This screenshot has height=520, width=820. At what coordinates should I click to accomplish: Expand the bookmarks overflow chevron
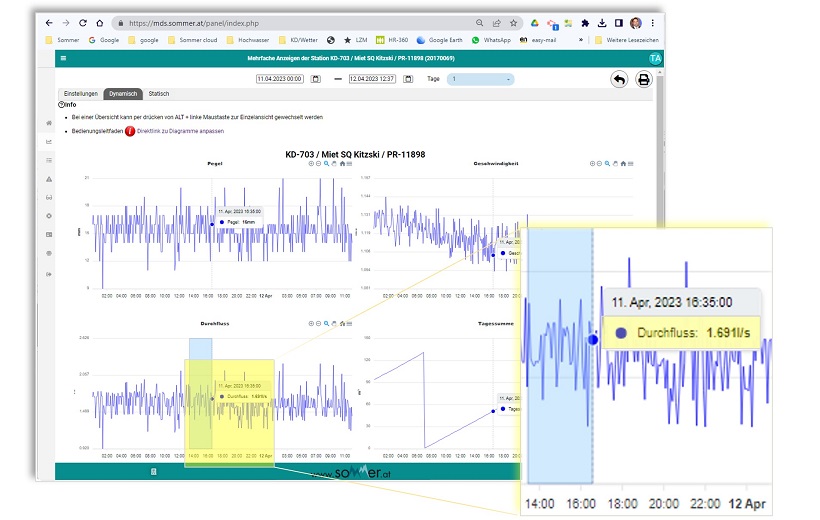581,40
